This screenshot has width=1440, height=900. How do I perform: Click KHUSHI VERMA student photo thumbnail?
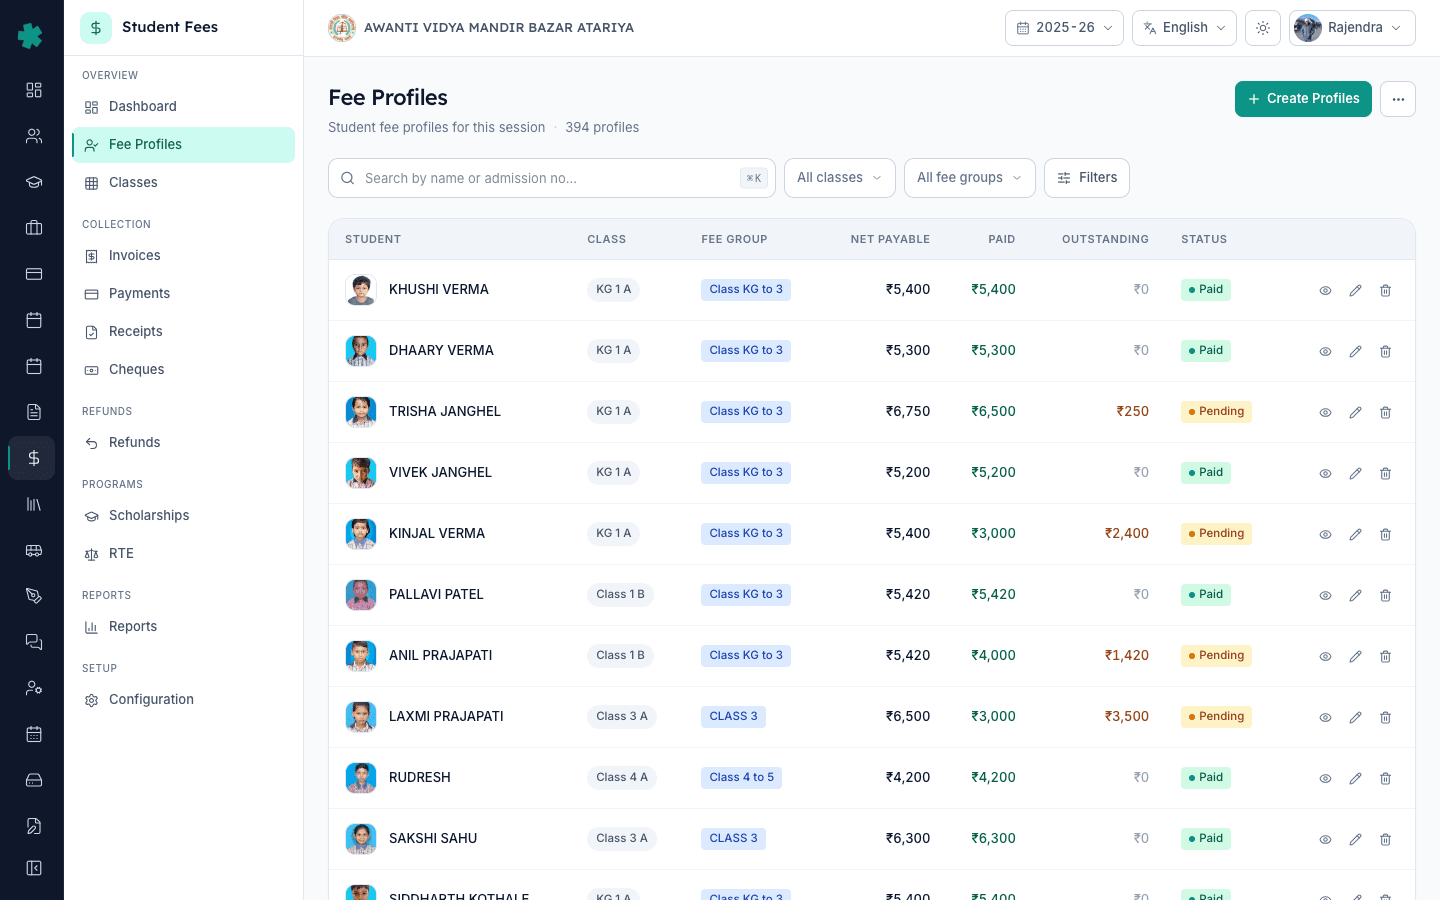361,290
